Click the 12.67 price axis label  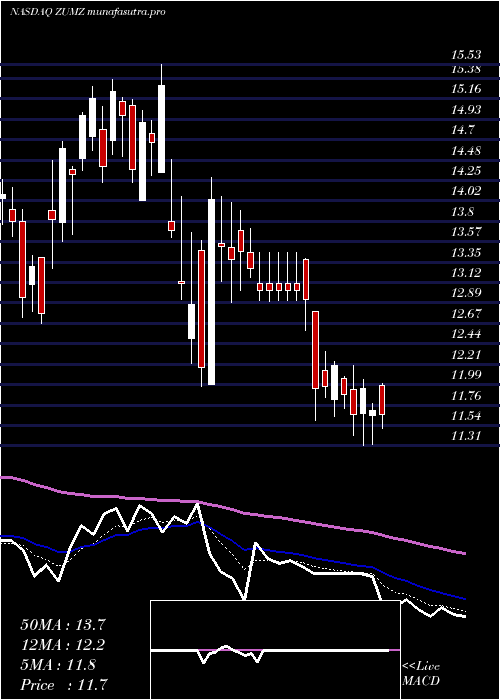466,314
